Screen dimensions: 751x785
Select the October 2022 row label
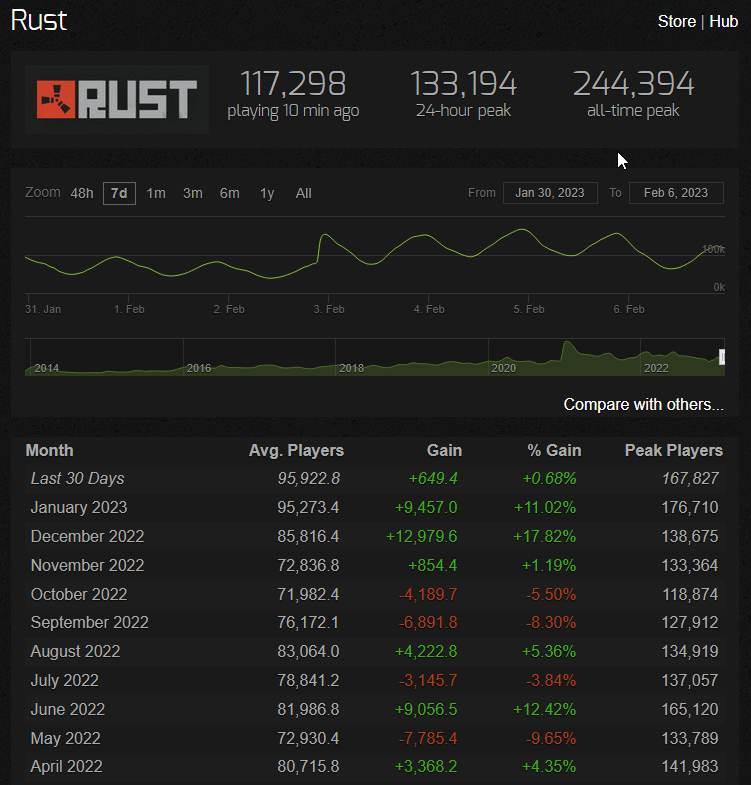79,595
